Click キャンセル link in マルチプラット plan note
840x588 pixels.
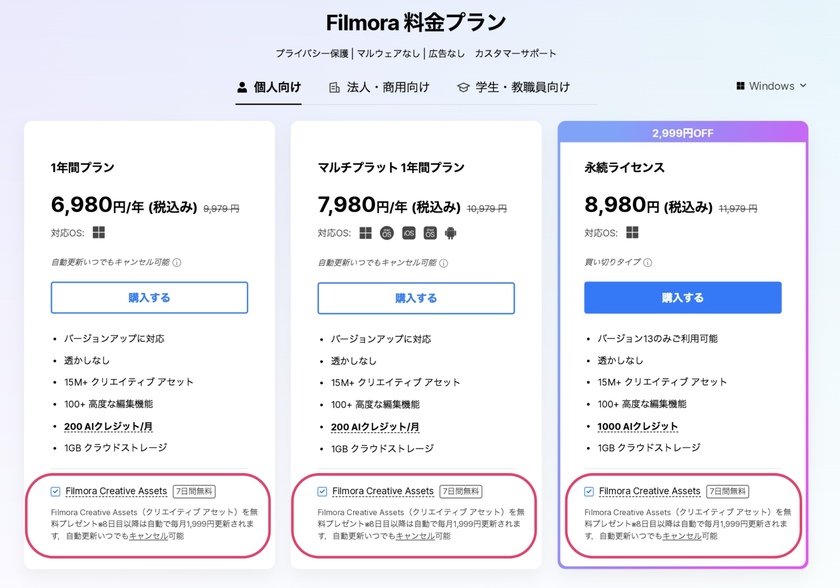click(x=415, y=536)
